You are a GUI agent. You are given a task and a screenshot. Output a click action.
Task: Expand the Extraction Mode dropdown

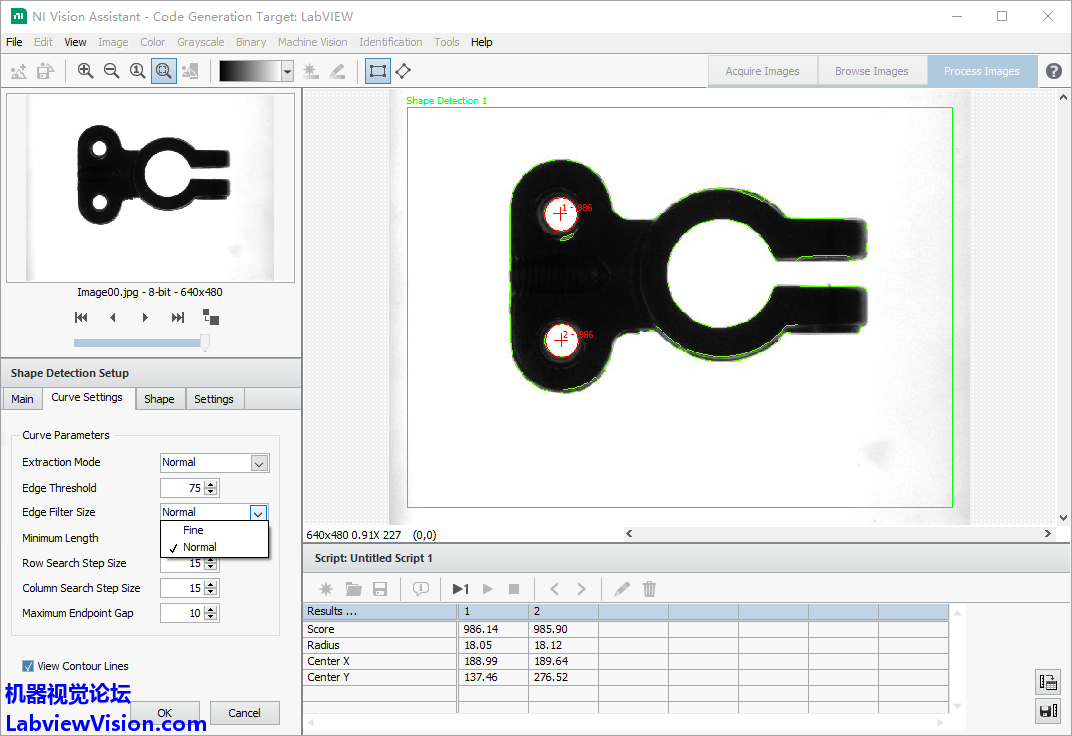click(259, 463)
